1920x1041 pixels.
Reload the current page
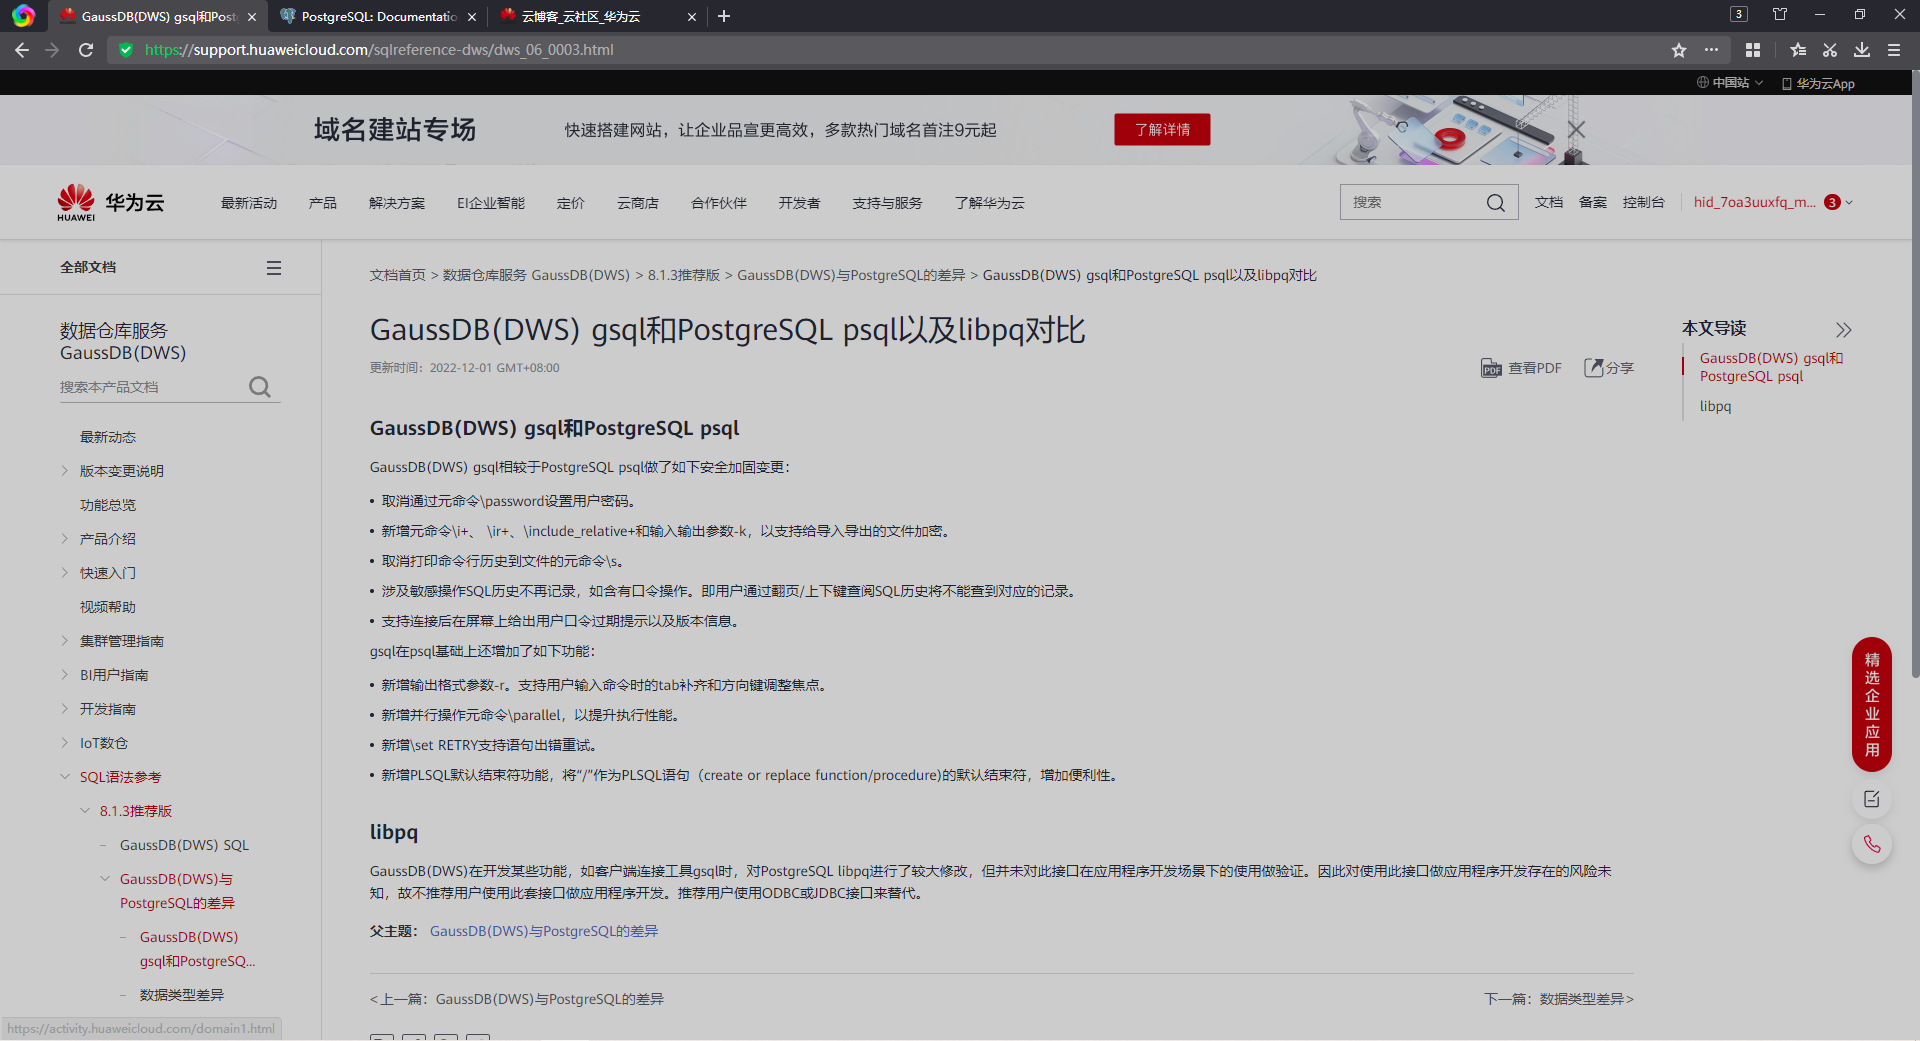(86, 50)
